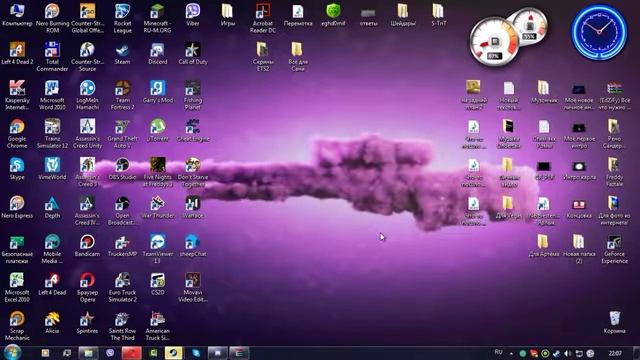Select the Warface desktop icon
Viewport: 640px width, 360px height.
point(193,207)
